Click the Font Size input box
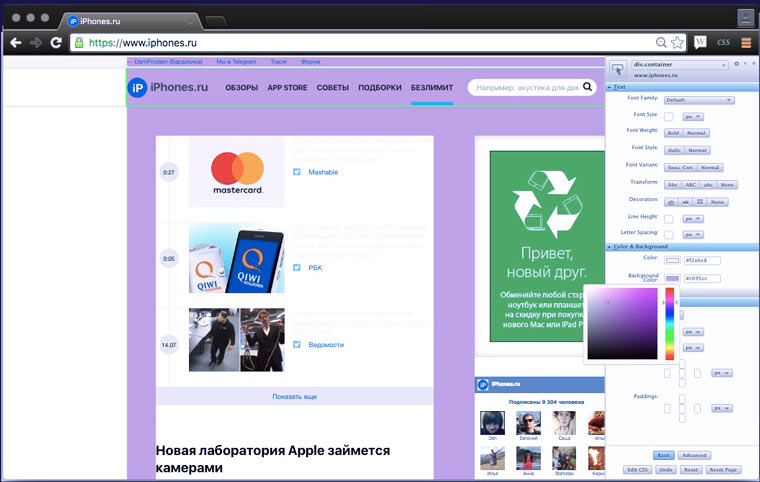This screenshot has height=482, width=760. [x=668, y=117]
